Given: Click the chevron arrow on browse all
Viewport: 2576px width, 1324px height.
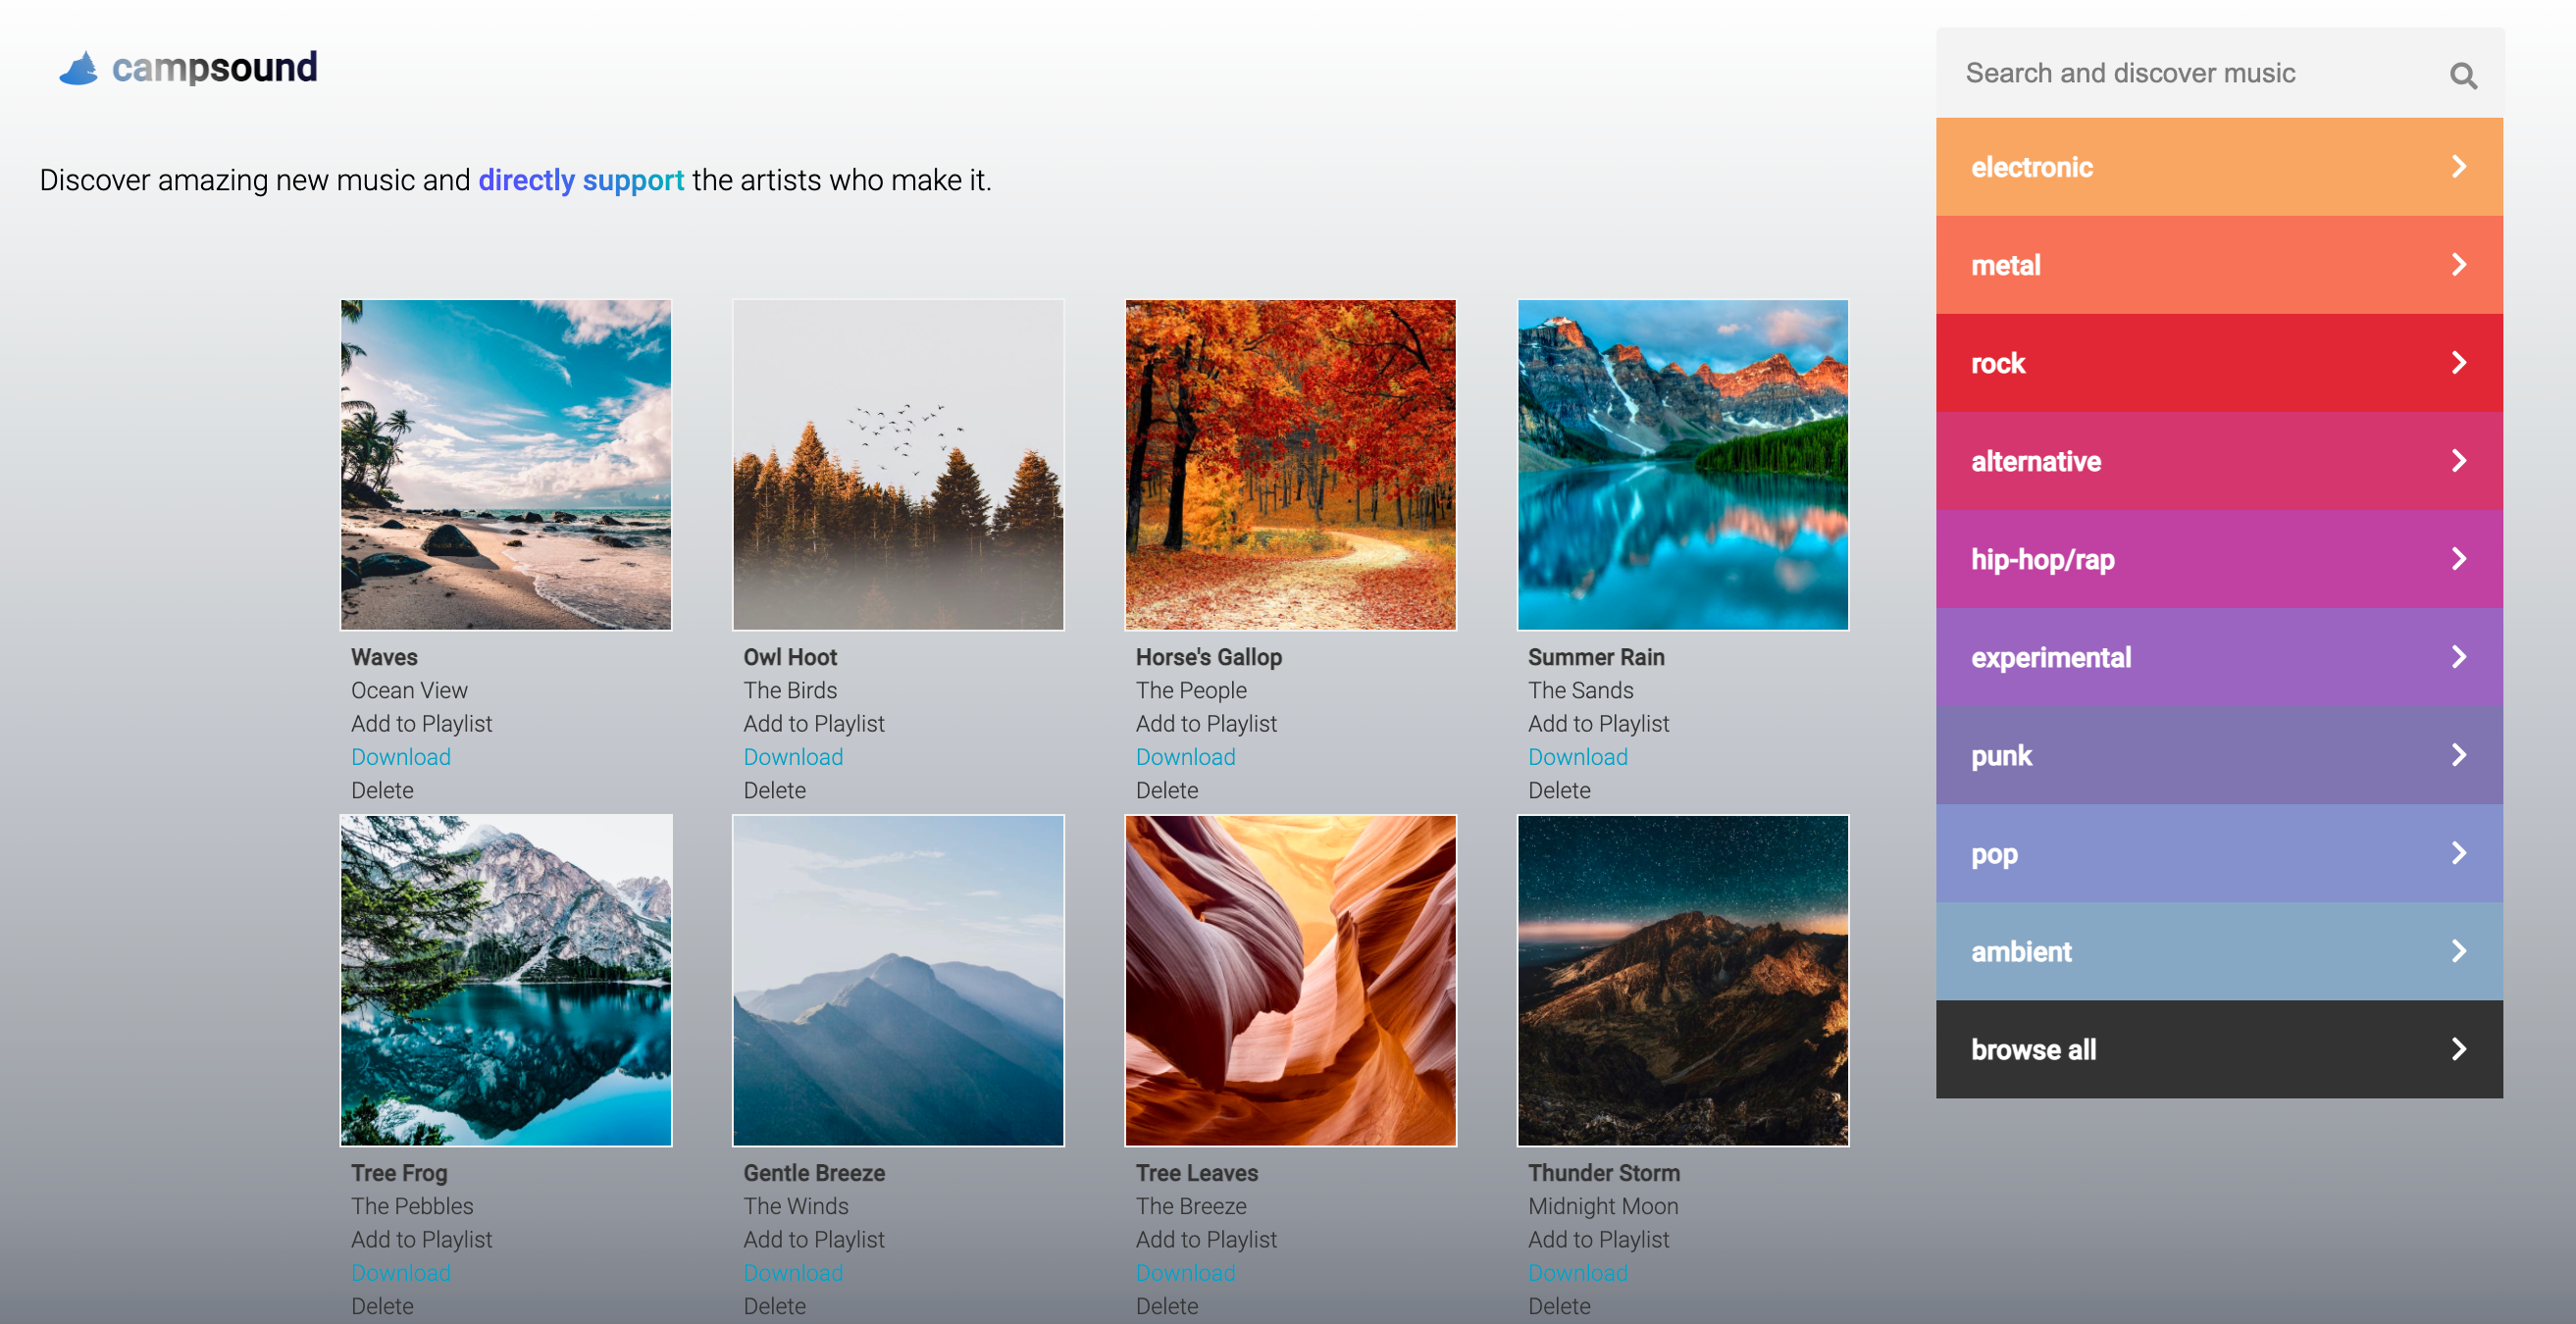Looking at the screenshot, I should point(2459,1049).
